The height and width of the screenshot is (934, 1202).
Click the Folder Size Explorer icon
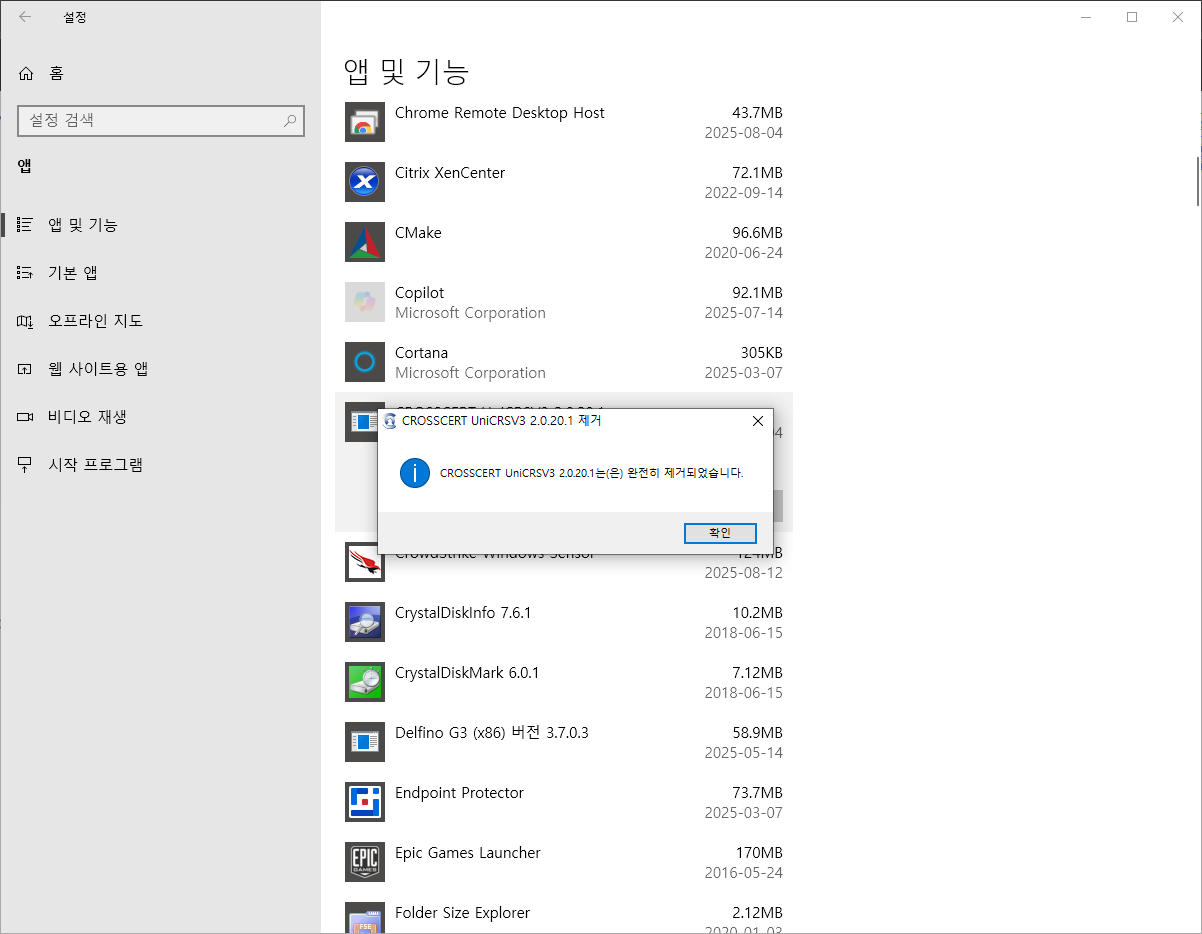tap(364, 918)
